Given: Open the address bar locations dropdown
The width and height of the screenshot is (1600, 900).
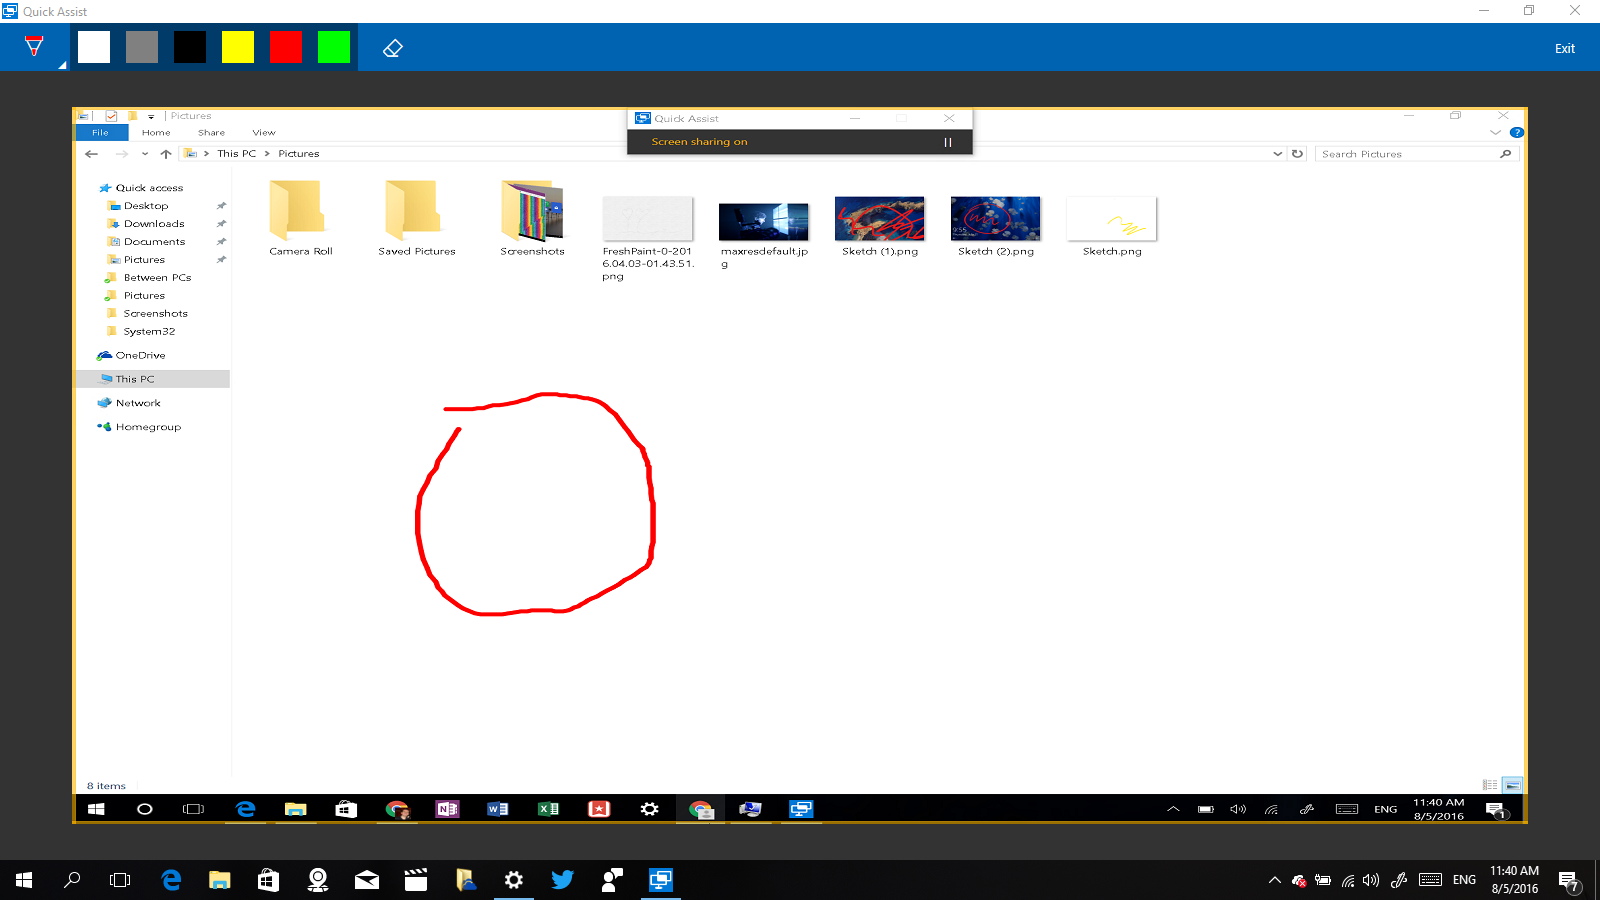Looking at the screenshot, I should coord(1277,153).
